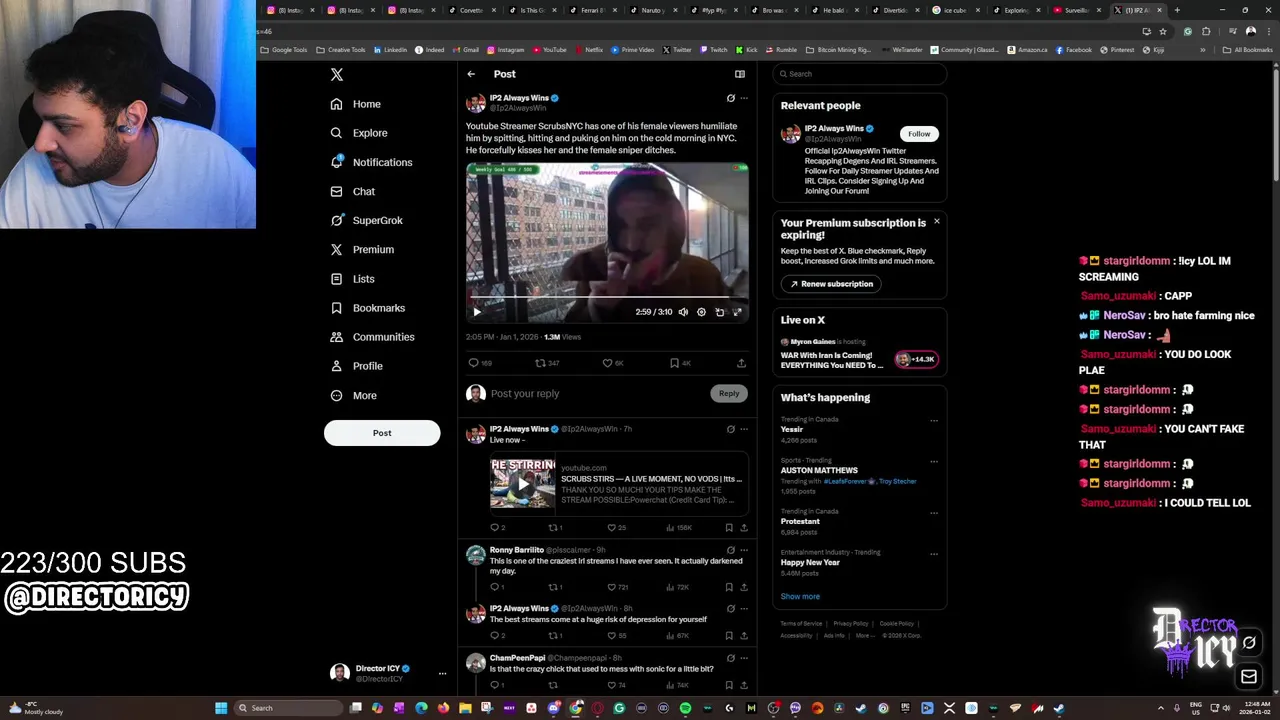This screenshot has height=720, width=1280.
Task: Open Chat in the sidebar
Action: [x=352, y=191]
